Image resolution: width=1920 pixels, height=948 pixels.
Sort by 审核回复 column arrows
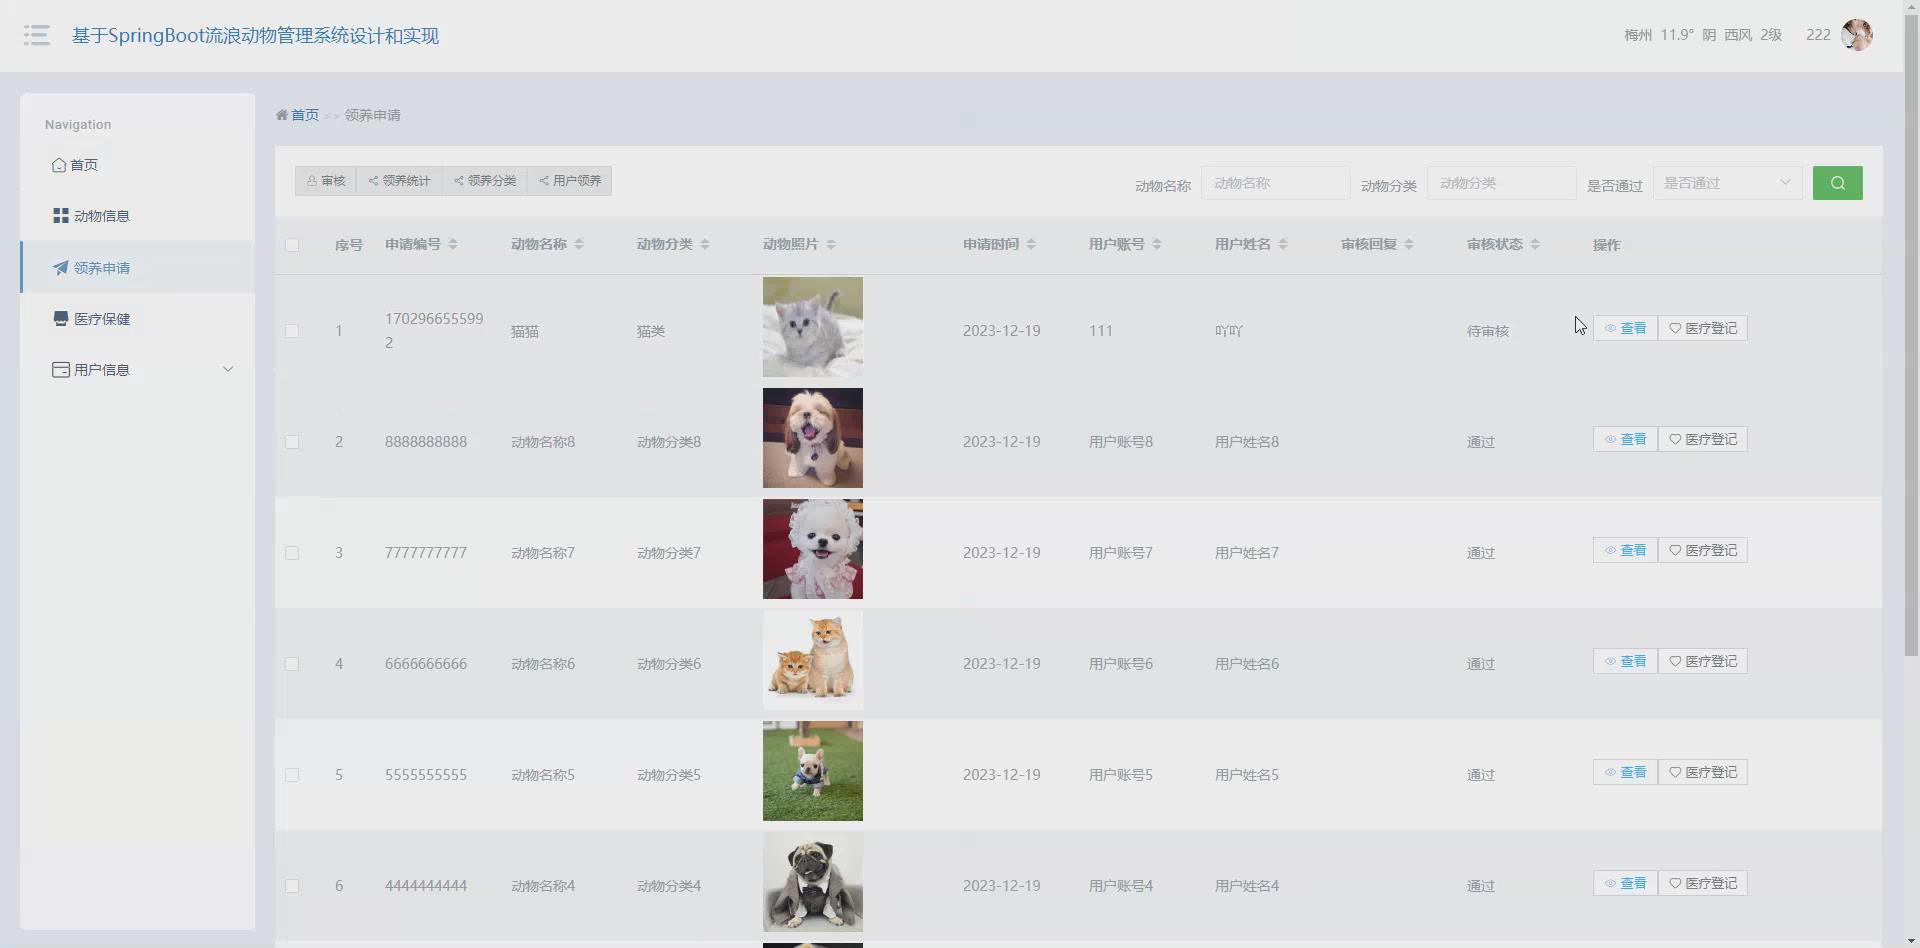point(1409,244)
